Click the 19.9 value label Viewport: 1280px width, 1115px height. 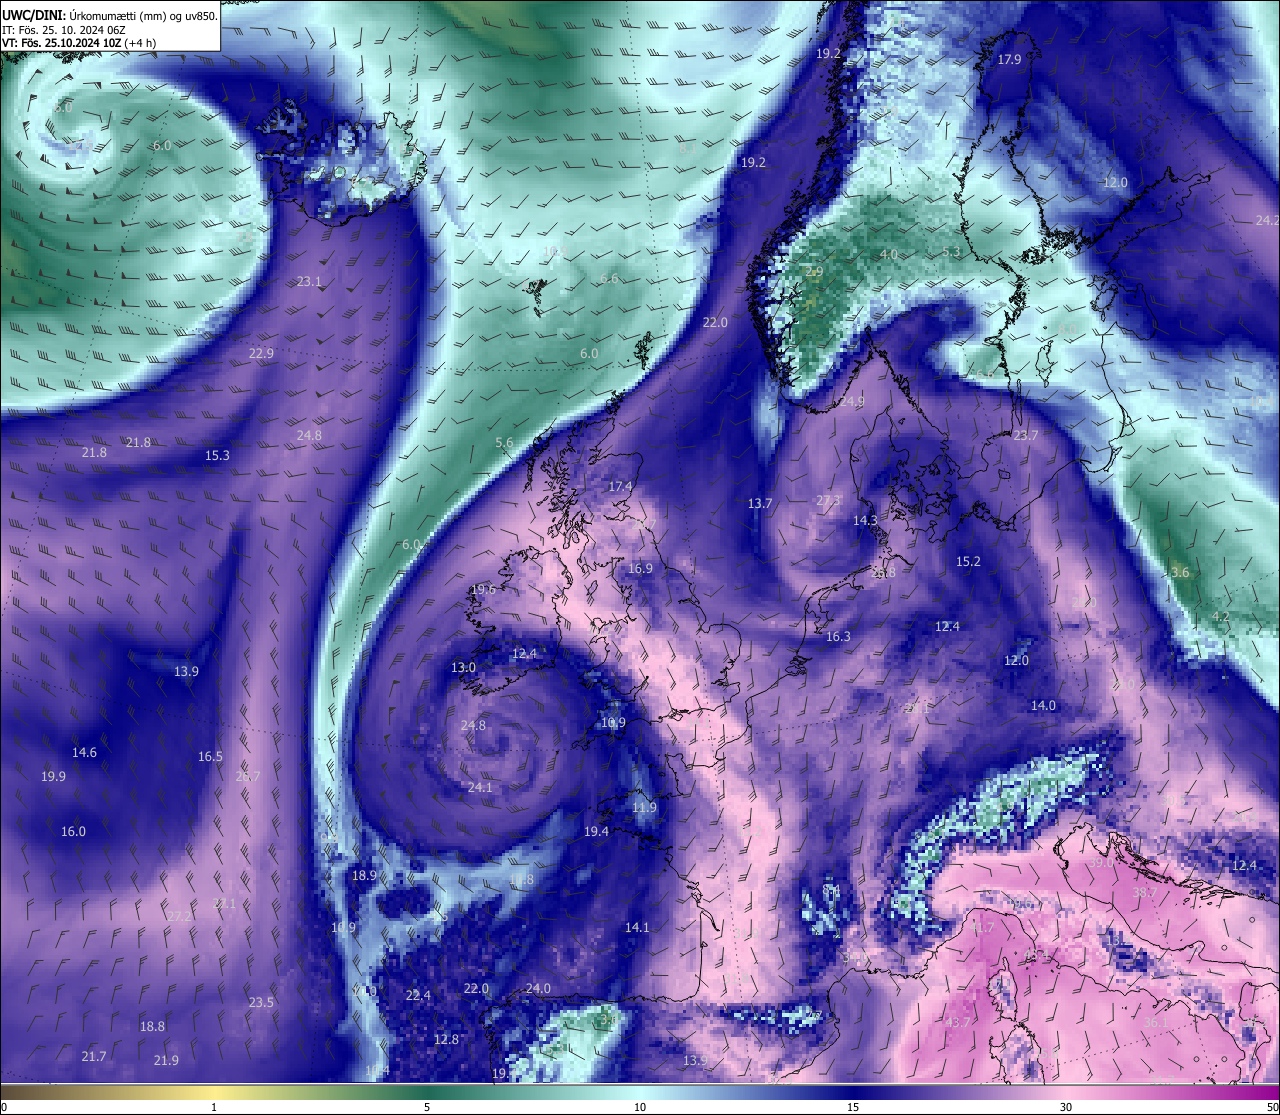click(x=53, y=776)
